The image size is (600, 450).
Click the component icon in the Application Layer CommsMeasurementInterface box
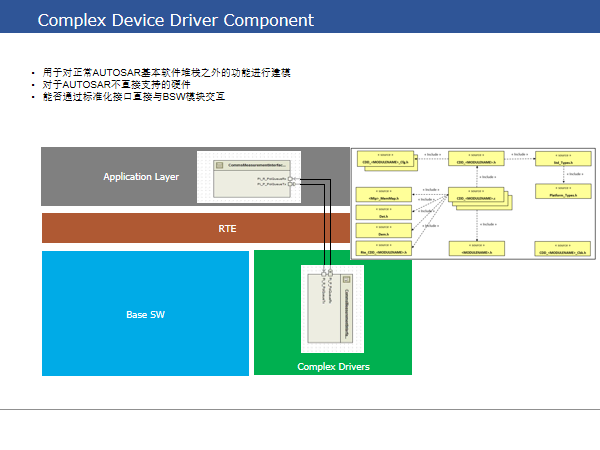tap(220, 165)
